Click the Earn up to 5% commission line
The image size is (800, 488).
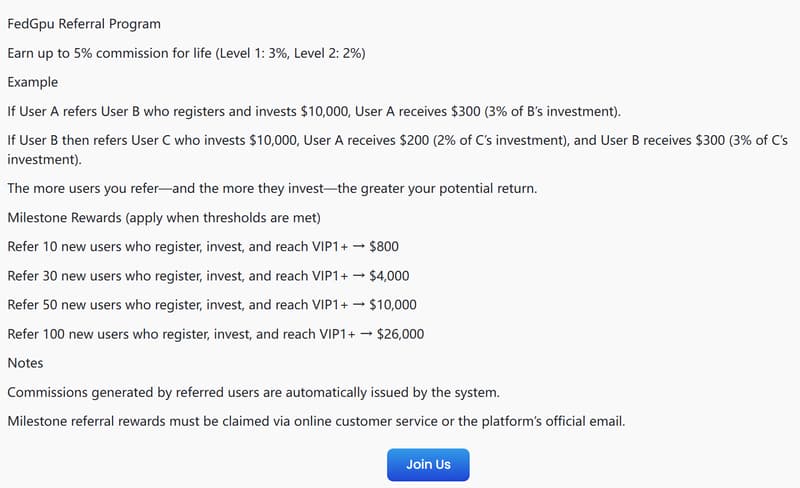pos(186,53)
